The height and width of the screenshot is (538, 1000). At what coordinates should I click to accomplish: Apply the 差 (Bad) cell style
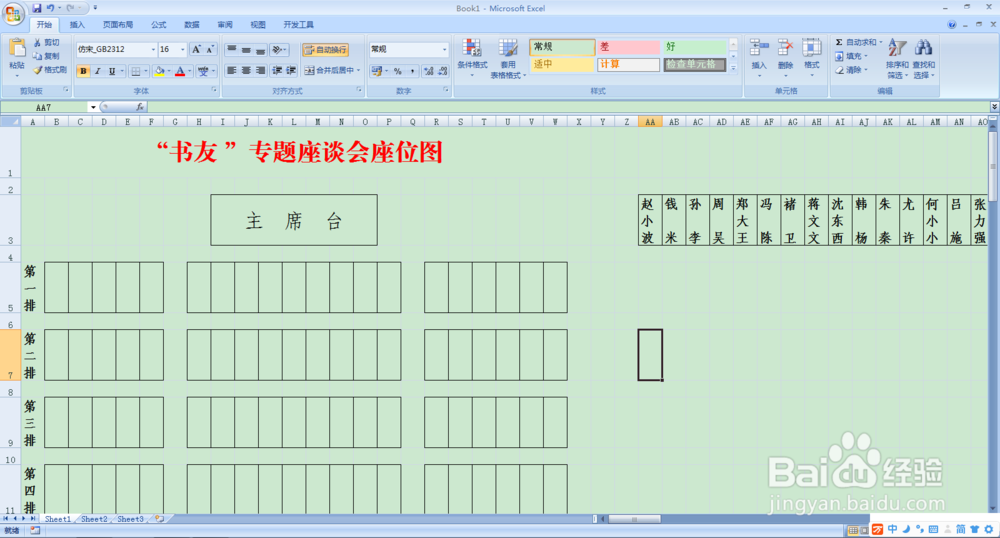(628, 47)
